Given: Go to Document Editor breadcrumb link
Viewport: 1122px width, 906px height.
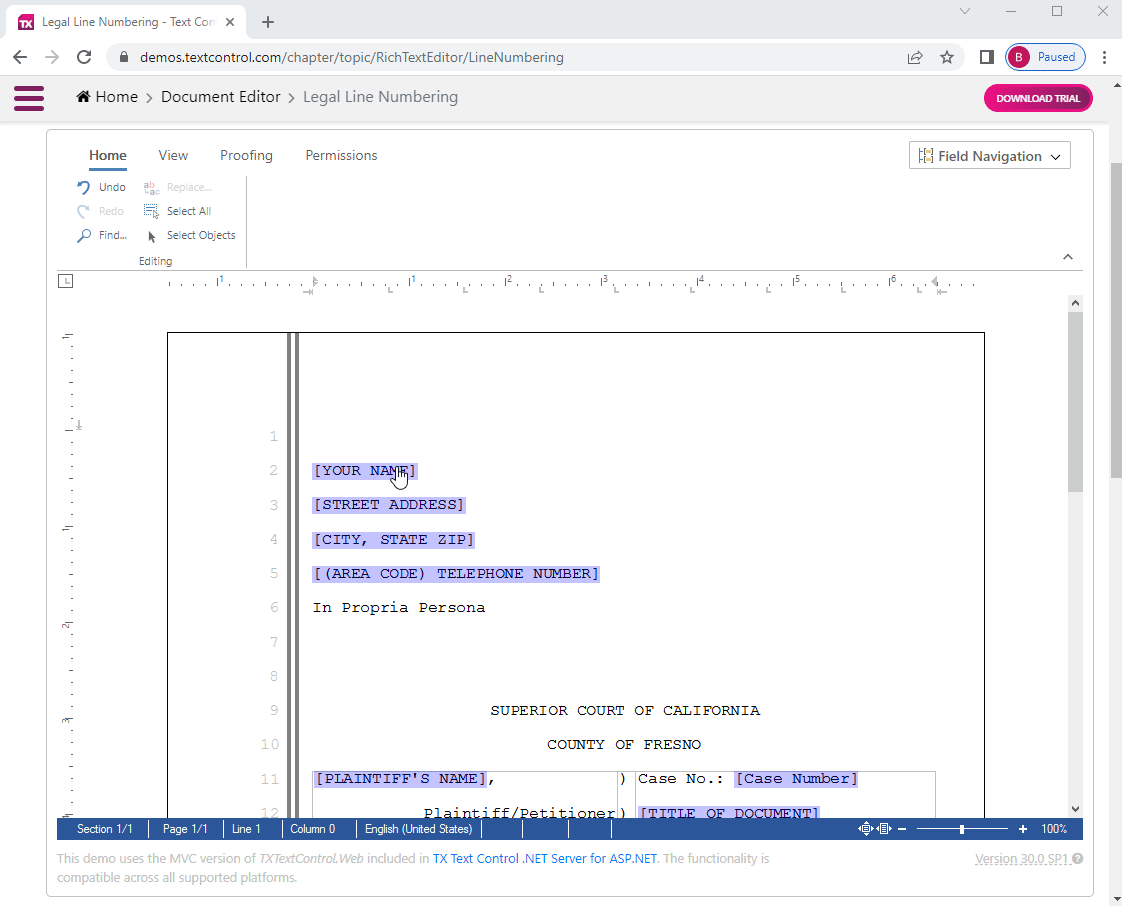Looking at the screenshot, I should coord(220,97).
